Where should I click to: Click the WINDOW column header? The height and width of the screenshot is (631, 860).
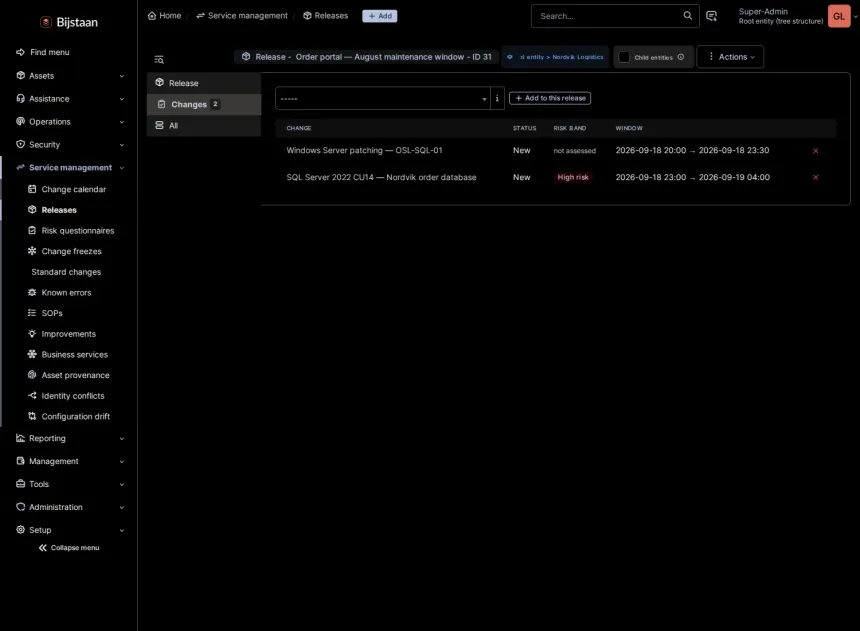[x=629, y=128]
